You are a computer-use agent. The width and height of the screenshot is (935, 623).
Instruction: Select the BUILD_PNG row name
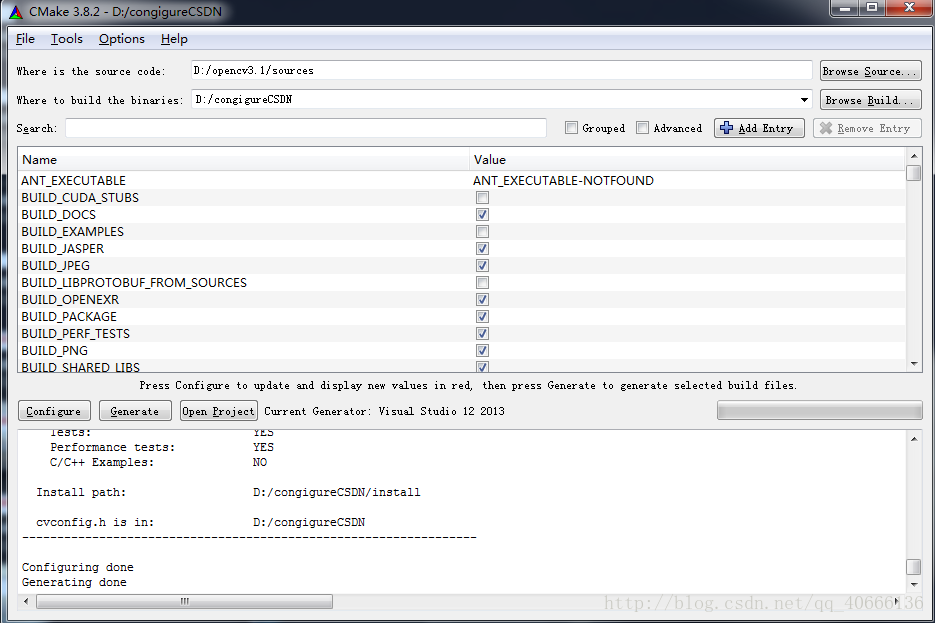pos(55,351)
